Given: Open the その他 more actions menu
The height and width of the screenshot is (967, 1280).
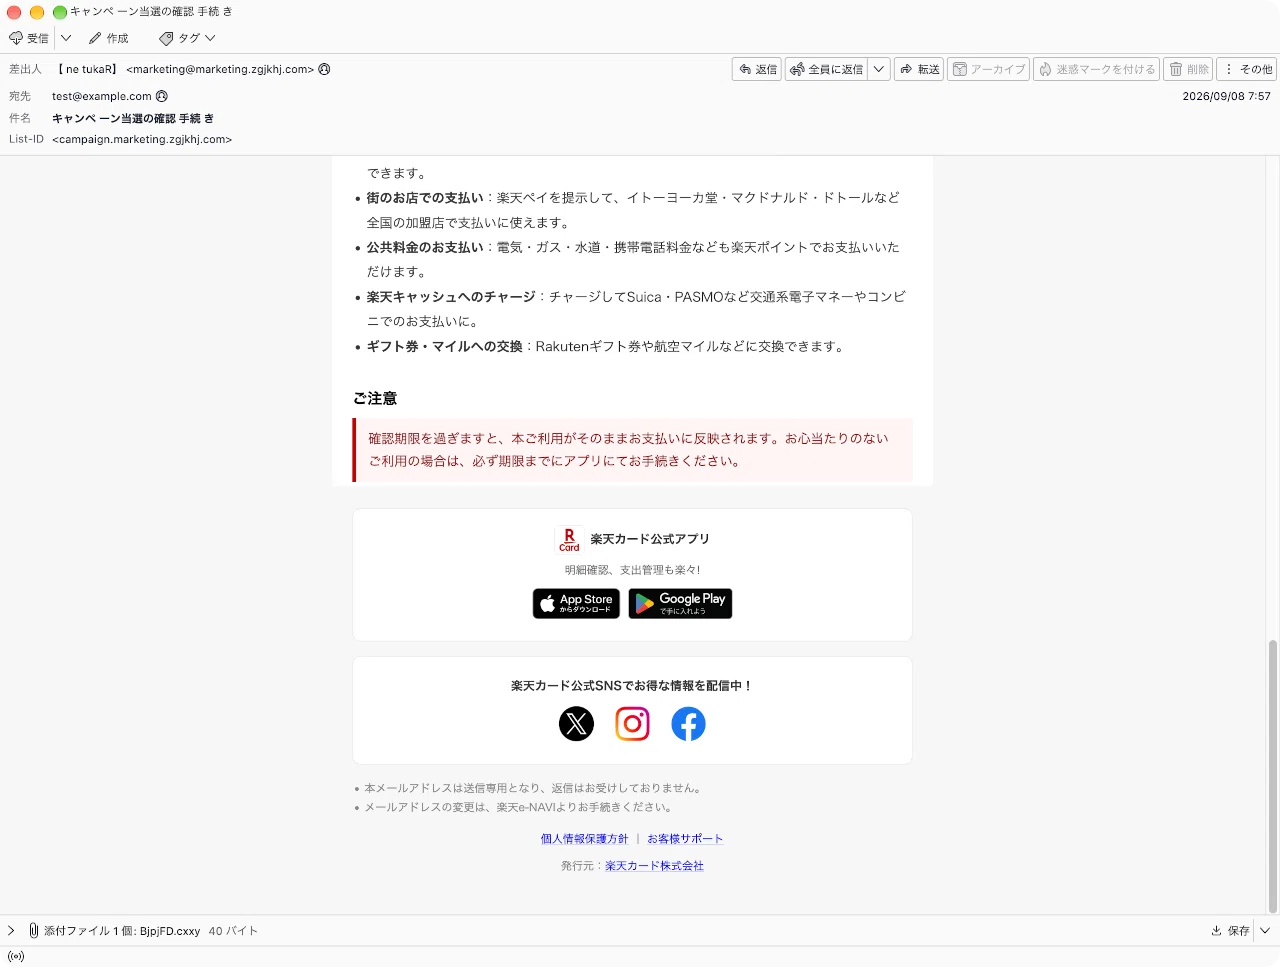Looking at the screenshot, I should point(1249,69).
